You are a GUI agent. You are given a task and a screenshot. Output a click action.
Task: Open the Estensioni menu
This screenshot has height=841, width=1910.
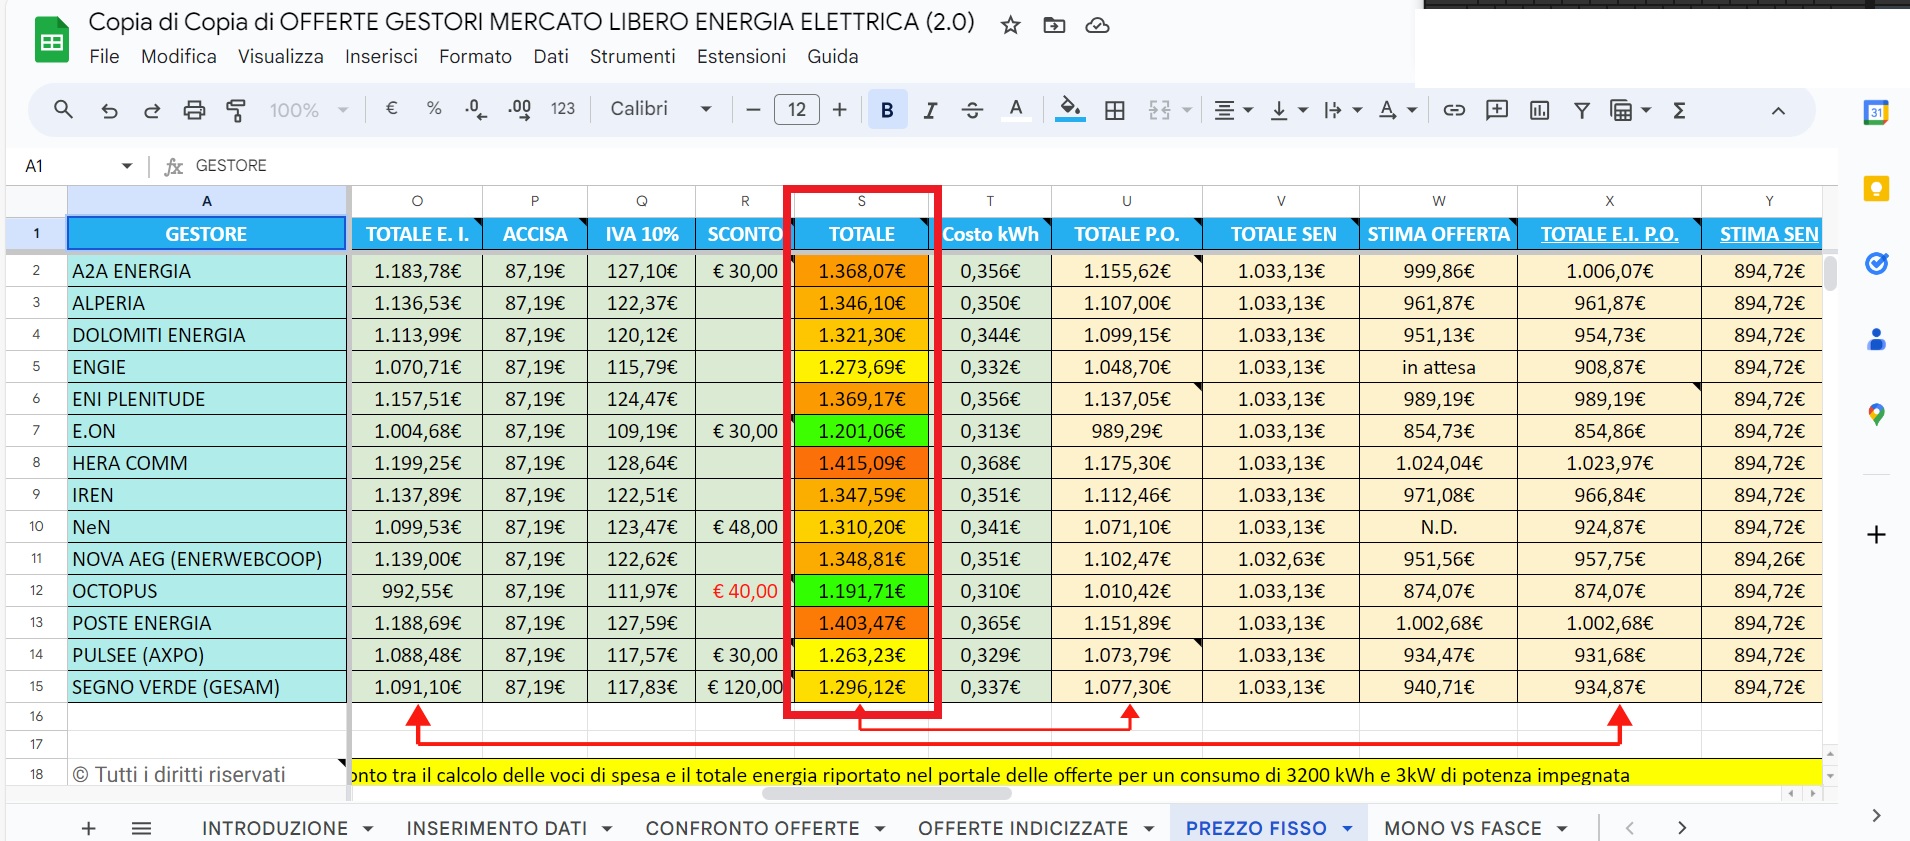click(741, 57)
